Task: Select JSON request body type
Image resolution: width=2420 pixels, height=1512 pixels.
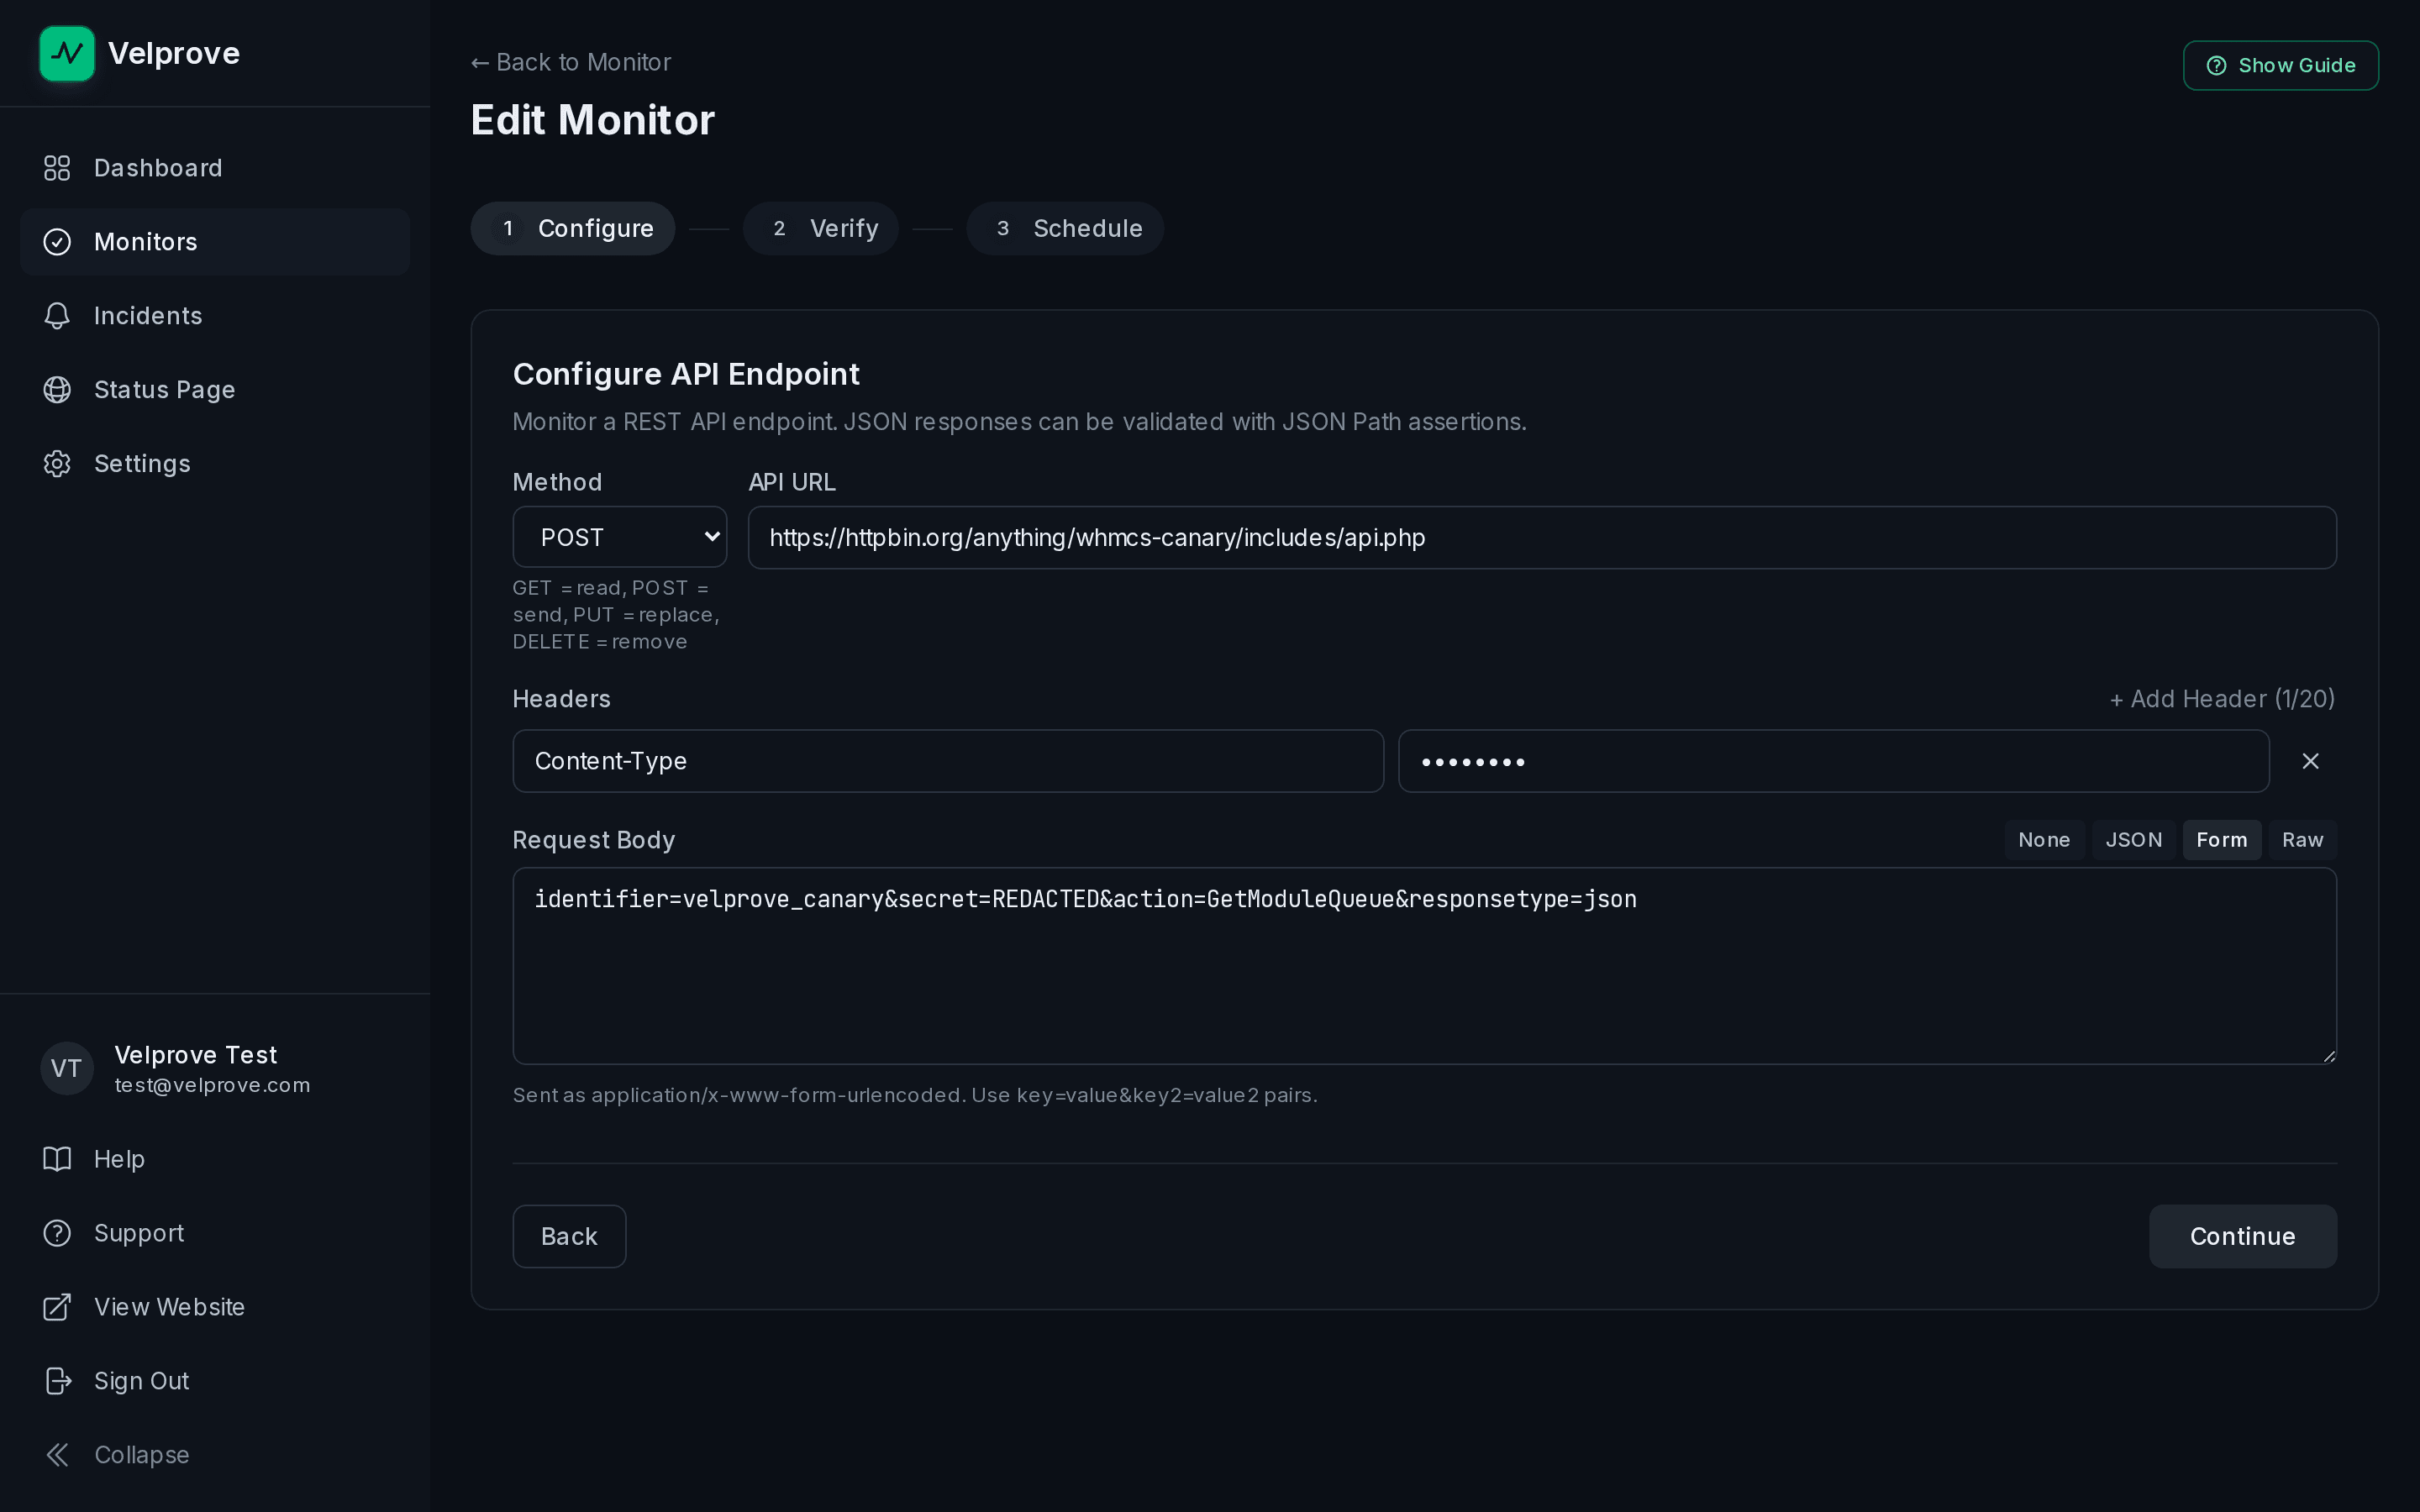Action: pyautogui.click(x=2134, y=840)
